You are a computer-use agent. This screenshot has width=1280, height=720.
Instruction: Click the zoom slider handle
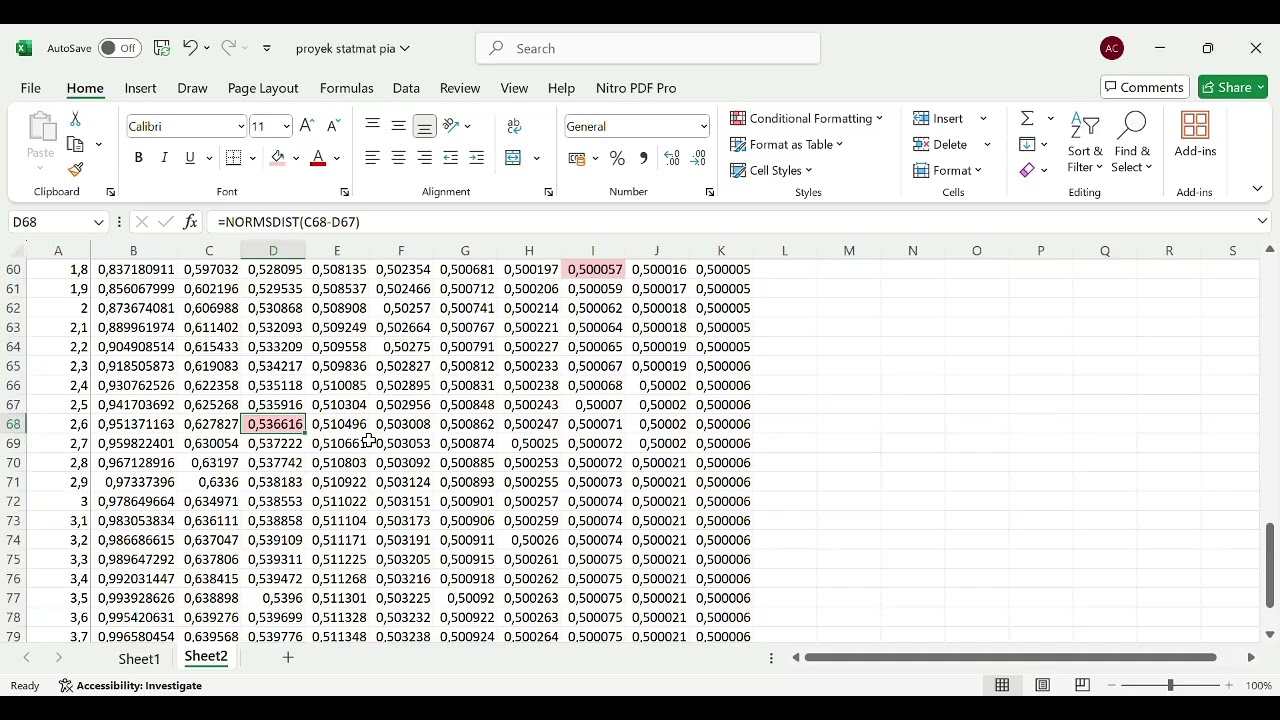coord(1170,685)
